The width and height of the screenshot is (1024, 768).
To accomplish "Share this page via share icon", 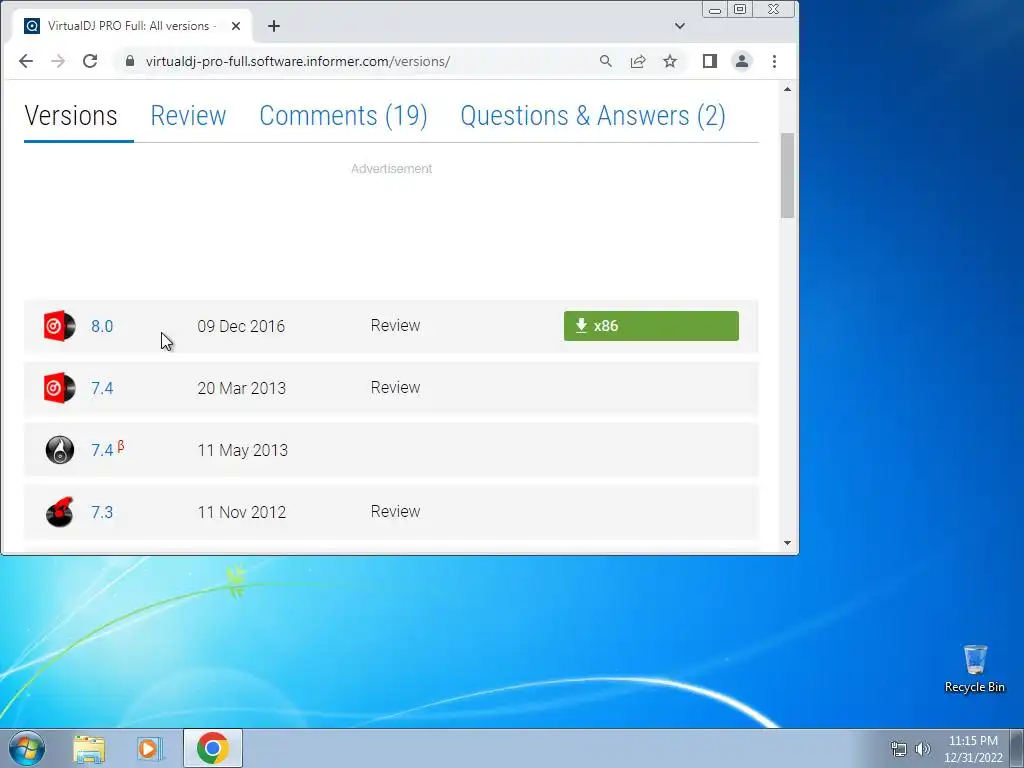I will coord(637,61).
